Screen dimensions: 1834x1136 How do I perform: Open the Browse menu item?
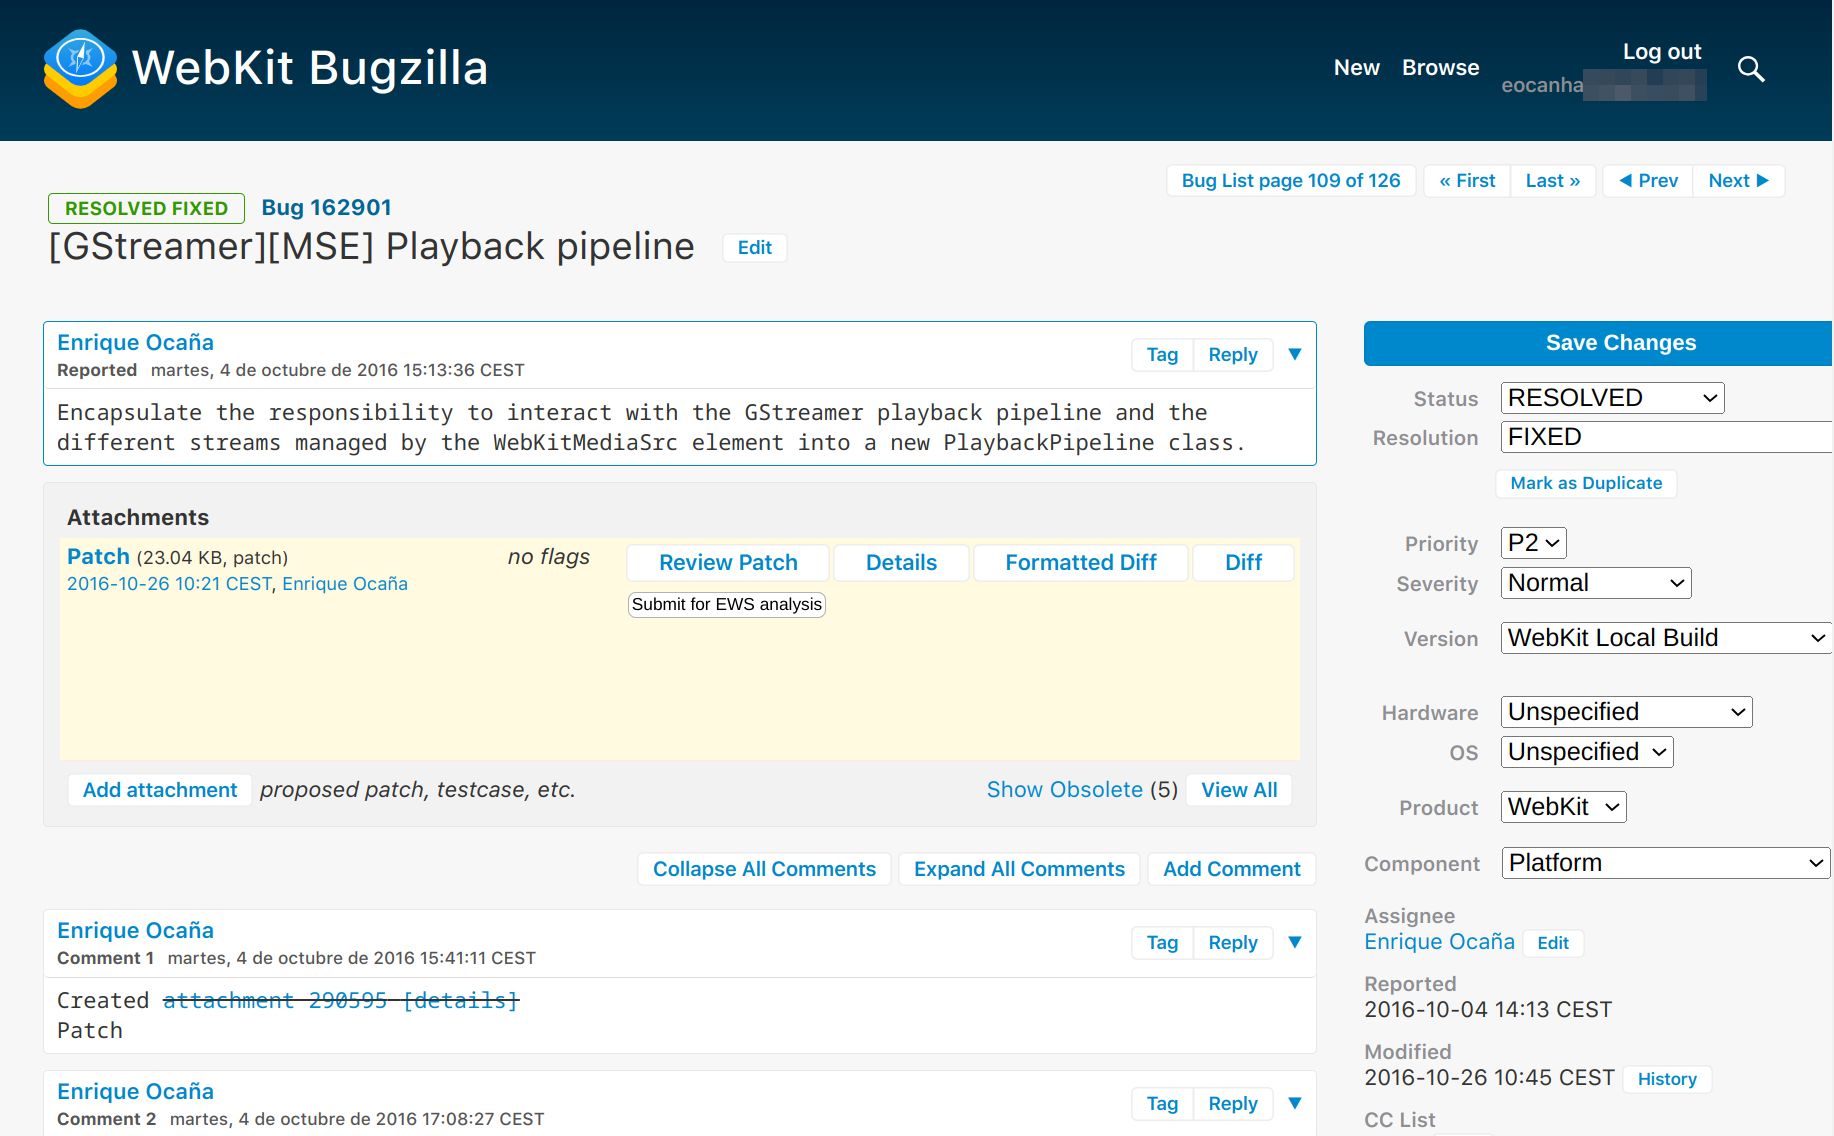tap(1440, 67)
